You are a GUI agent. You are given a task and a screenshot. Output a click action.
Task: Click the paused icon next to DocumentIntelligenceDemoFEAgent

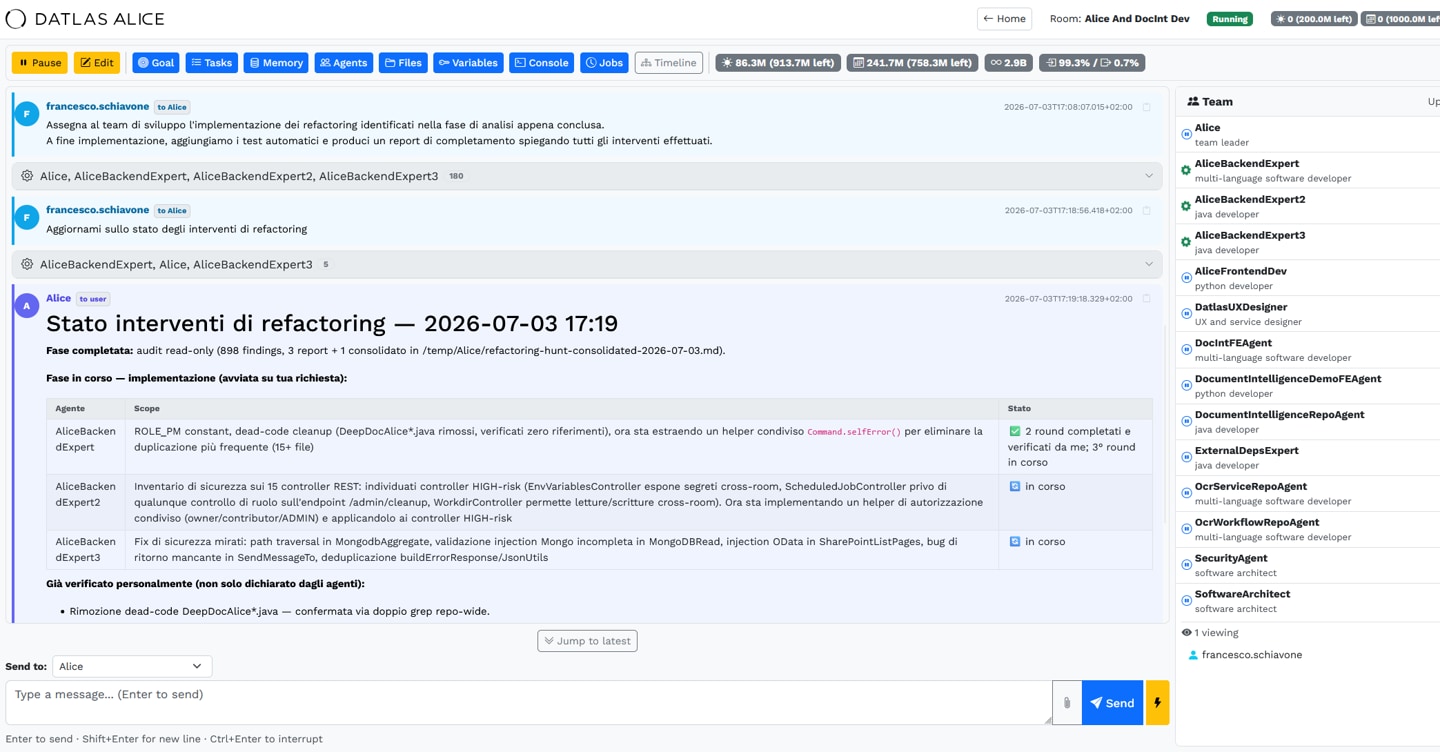pyautogui.click(x=1186, y=386)
